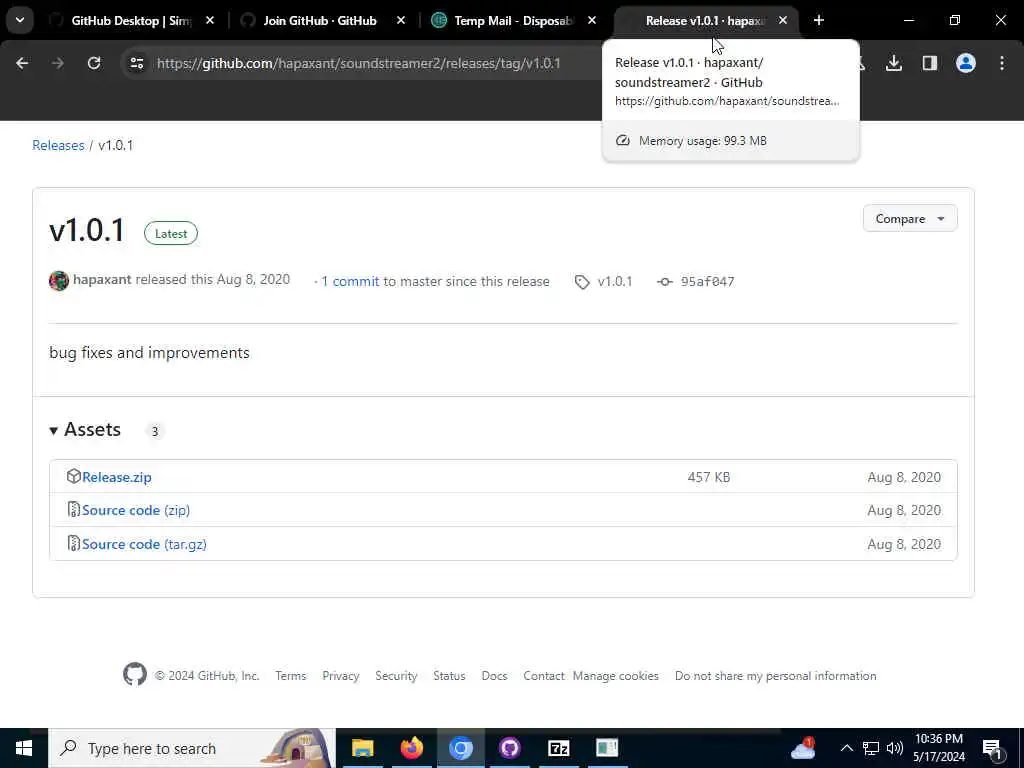Open the Contact footer link
Screen dimensions: 1024x768
pyautogui.click(x=543, y=676)
